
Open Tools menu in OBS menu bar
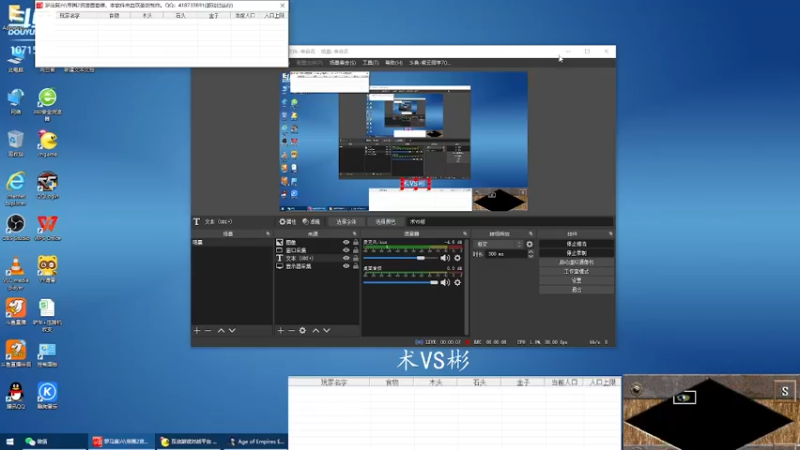coord(370,63)
